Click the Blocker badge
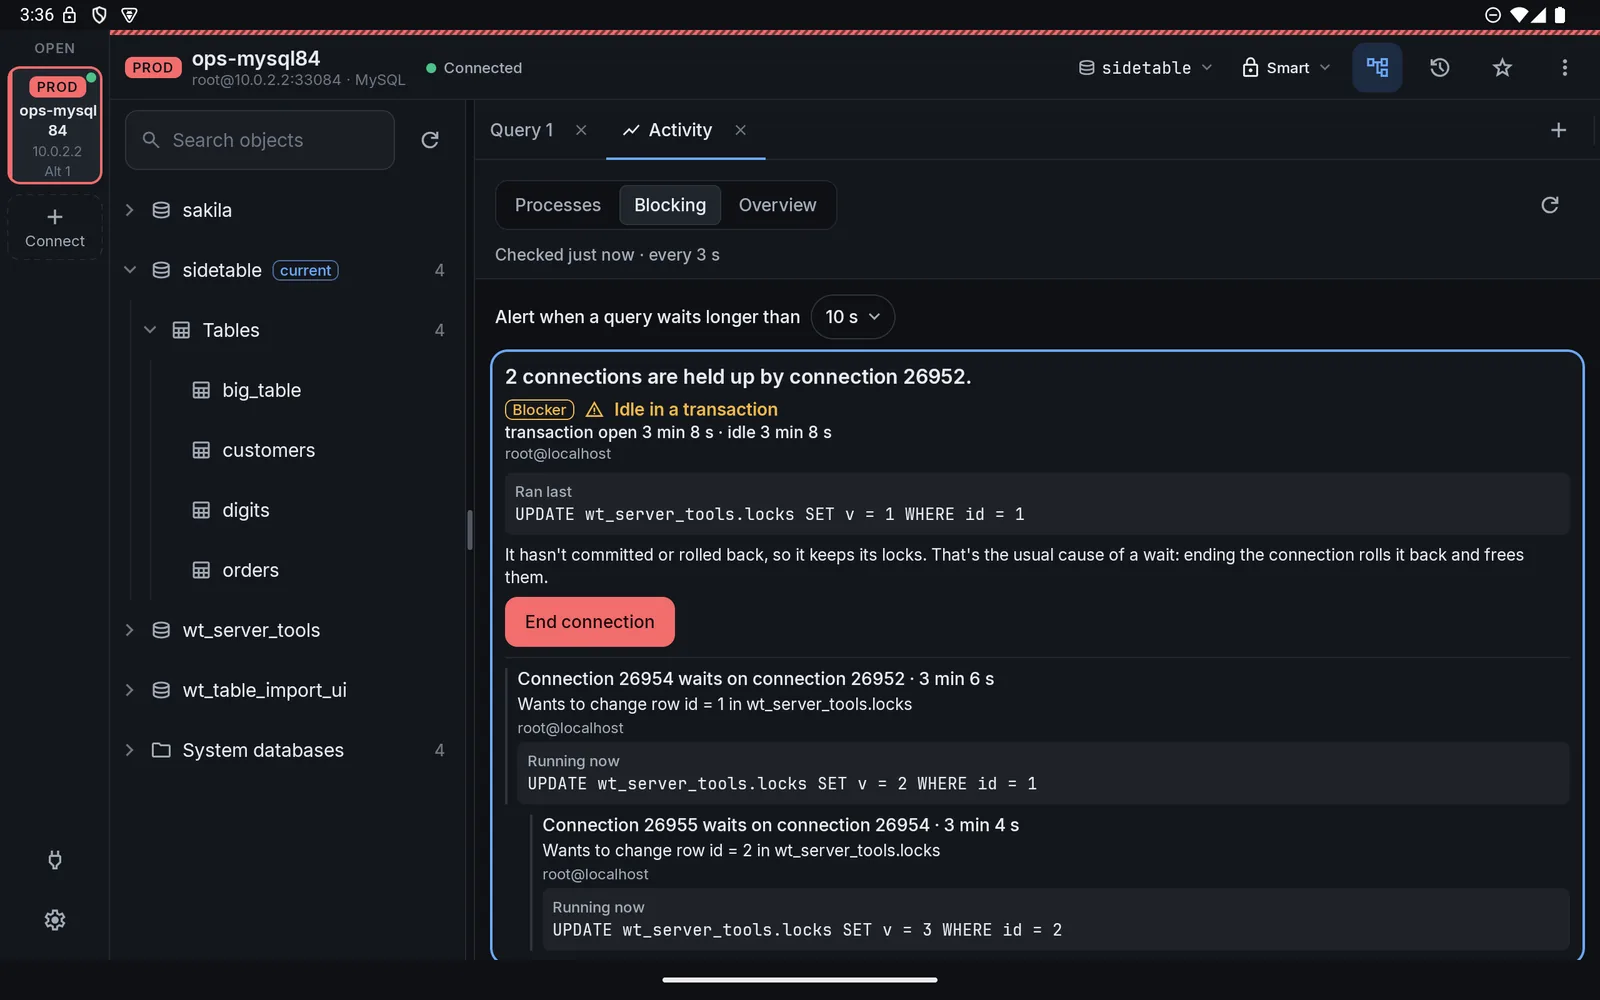This screenshot has height=1000, width=1600. (540, 410)
